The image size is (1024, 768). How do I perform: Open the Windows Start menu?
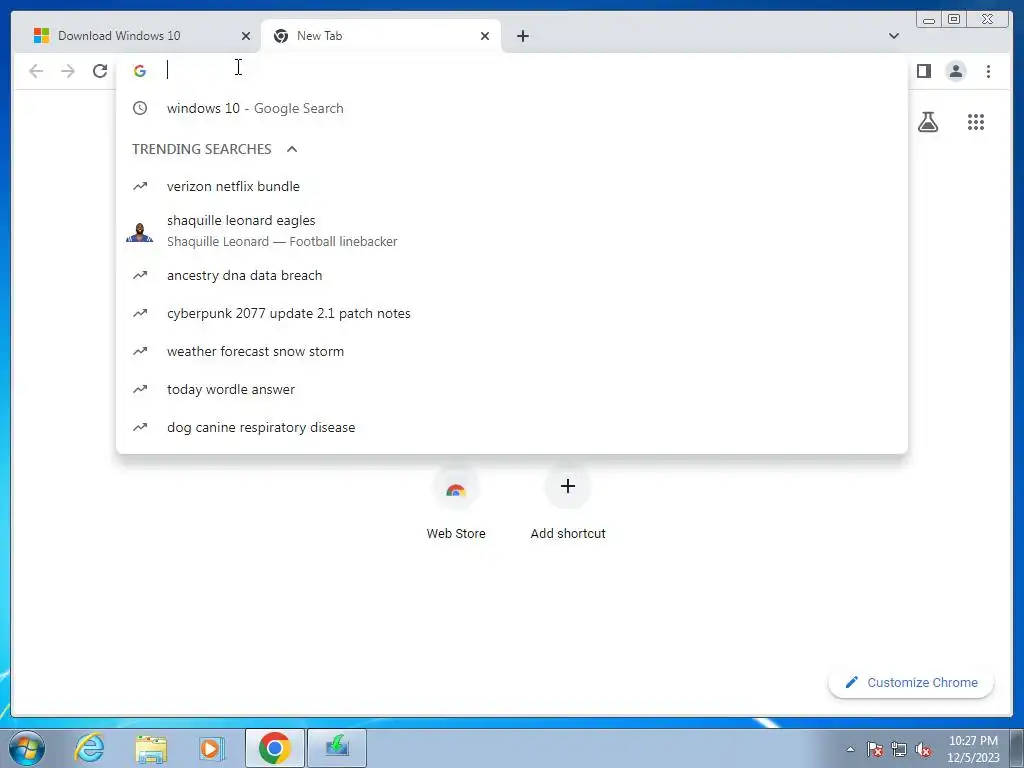(x=27, y=748)
